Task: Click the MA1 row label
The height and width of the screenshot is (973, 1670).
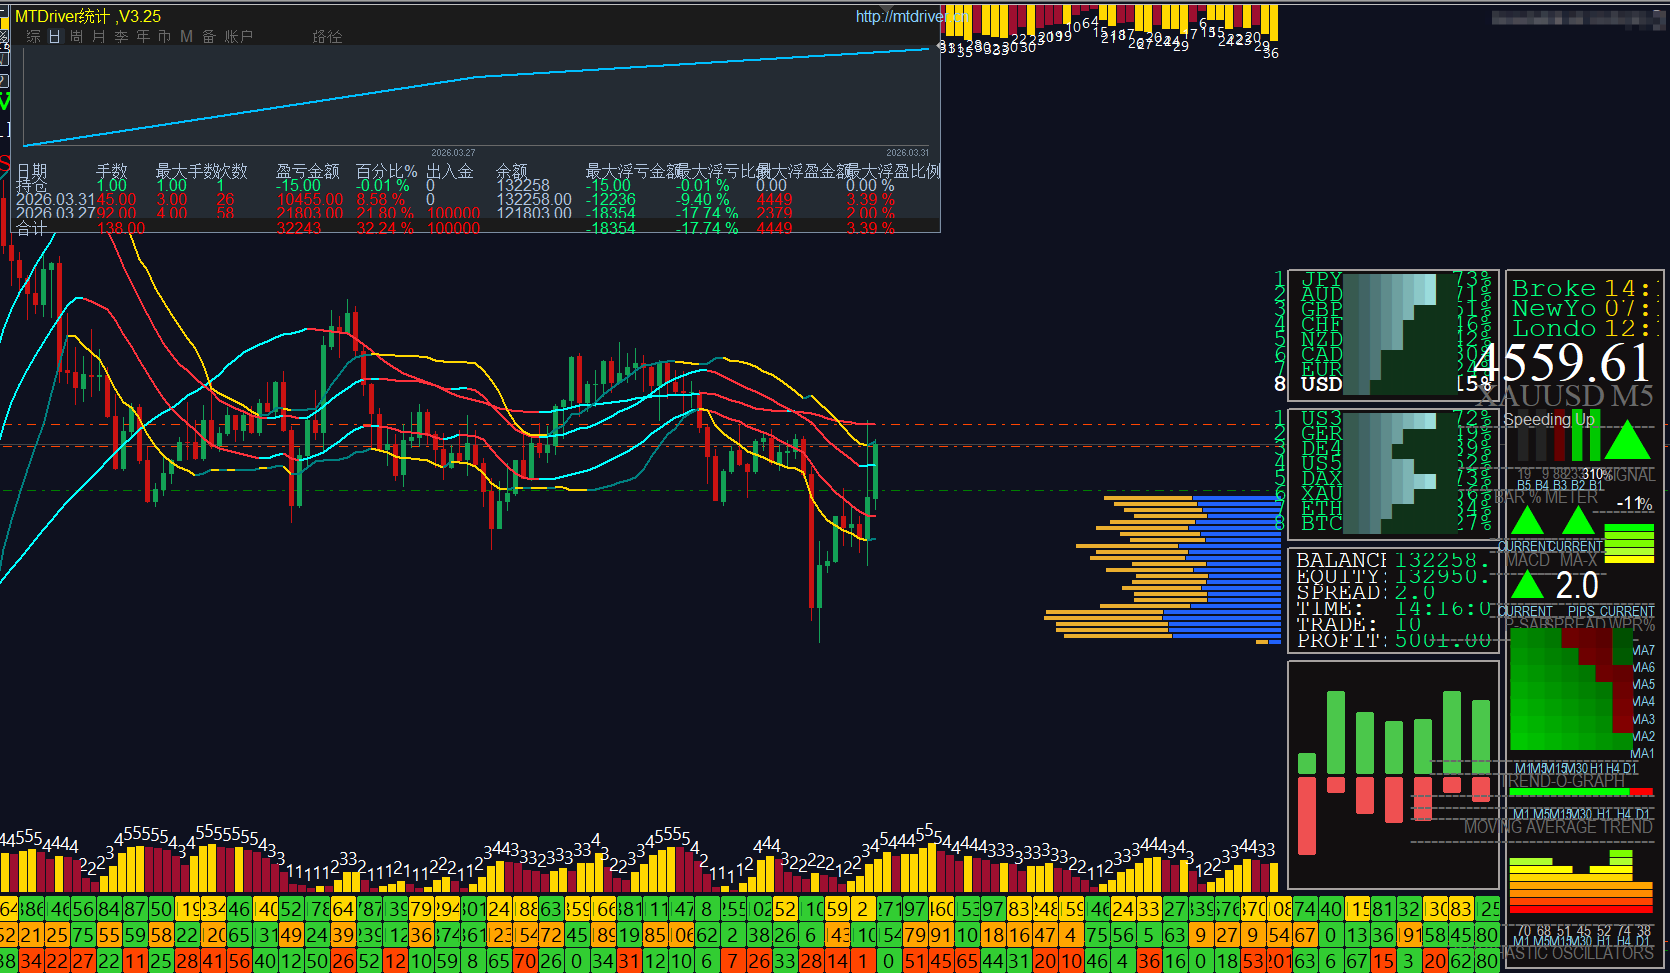Action: (1643, 753)
